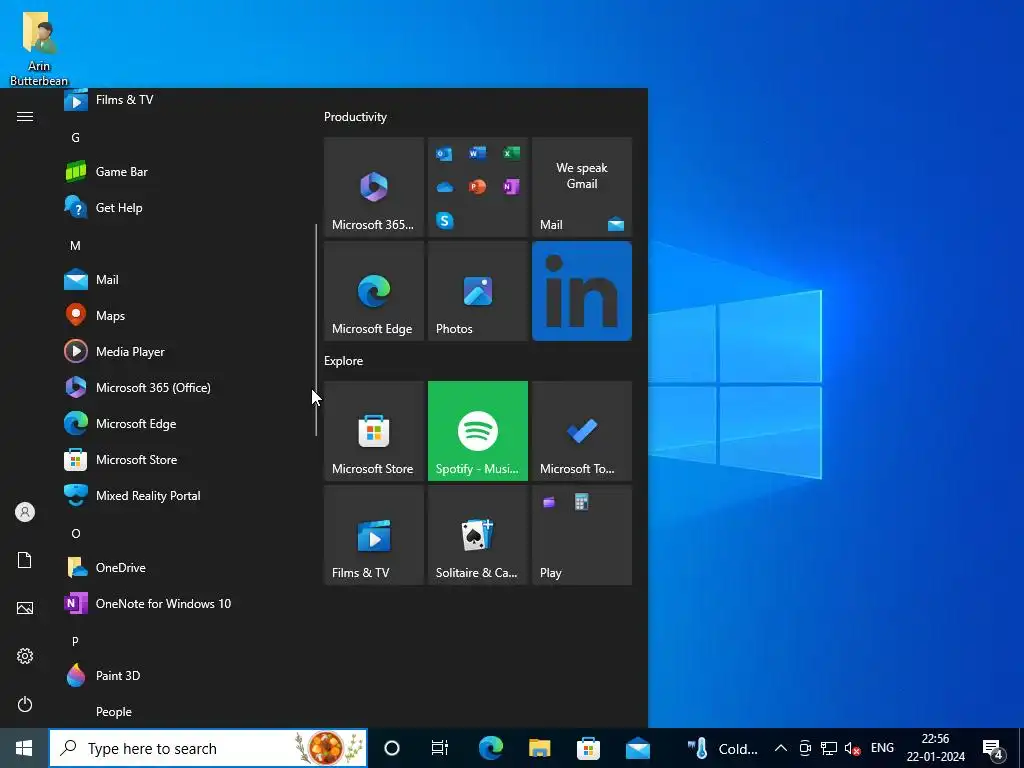
Task: Open Microsoft Edge tile
Action: pyautogui.click(x=374, y=291)
